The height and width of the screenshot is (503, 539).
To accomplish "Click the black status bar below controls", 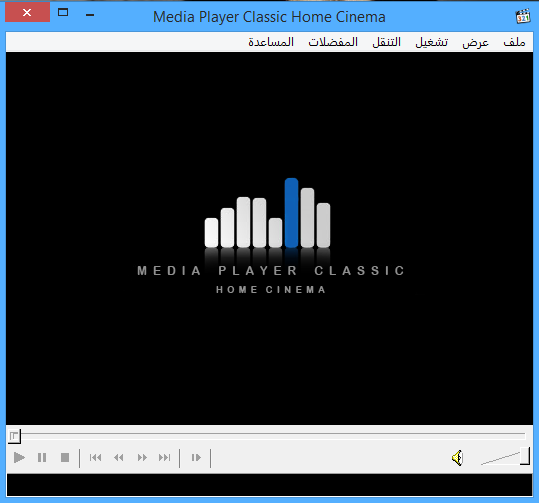I will coord(270,485).
